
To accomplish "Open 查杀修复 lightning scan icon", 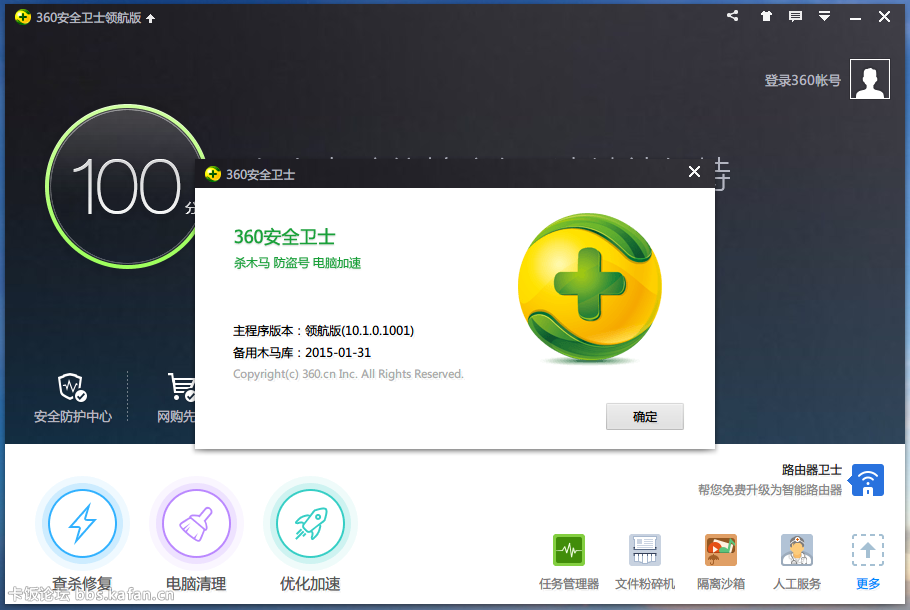I will tap(82, 524).
